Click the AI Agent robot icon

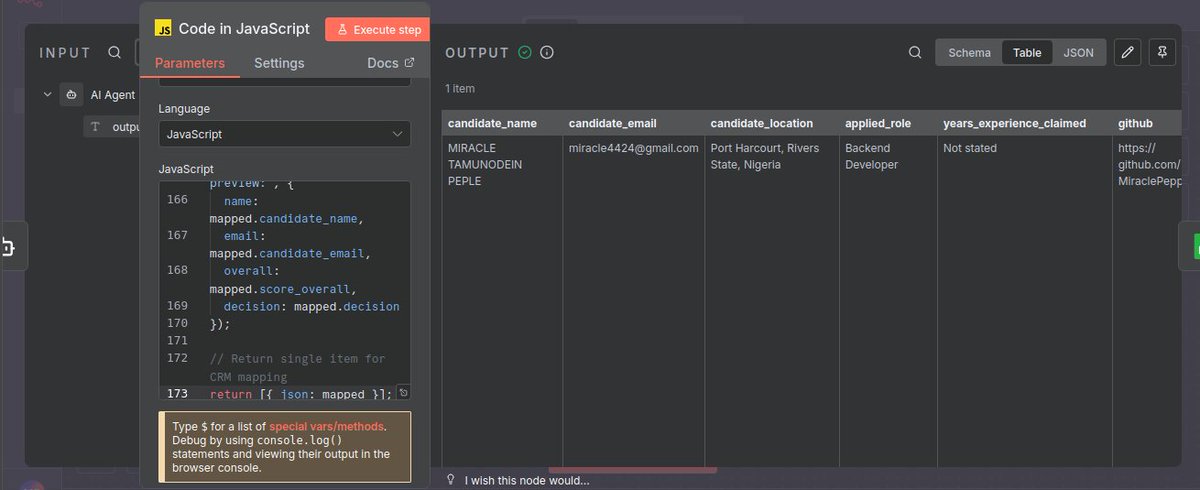(x=71, y=95)
